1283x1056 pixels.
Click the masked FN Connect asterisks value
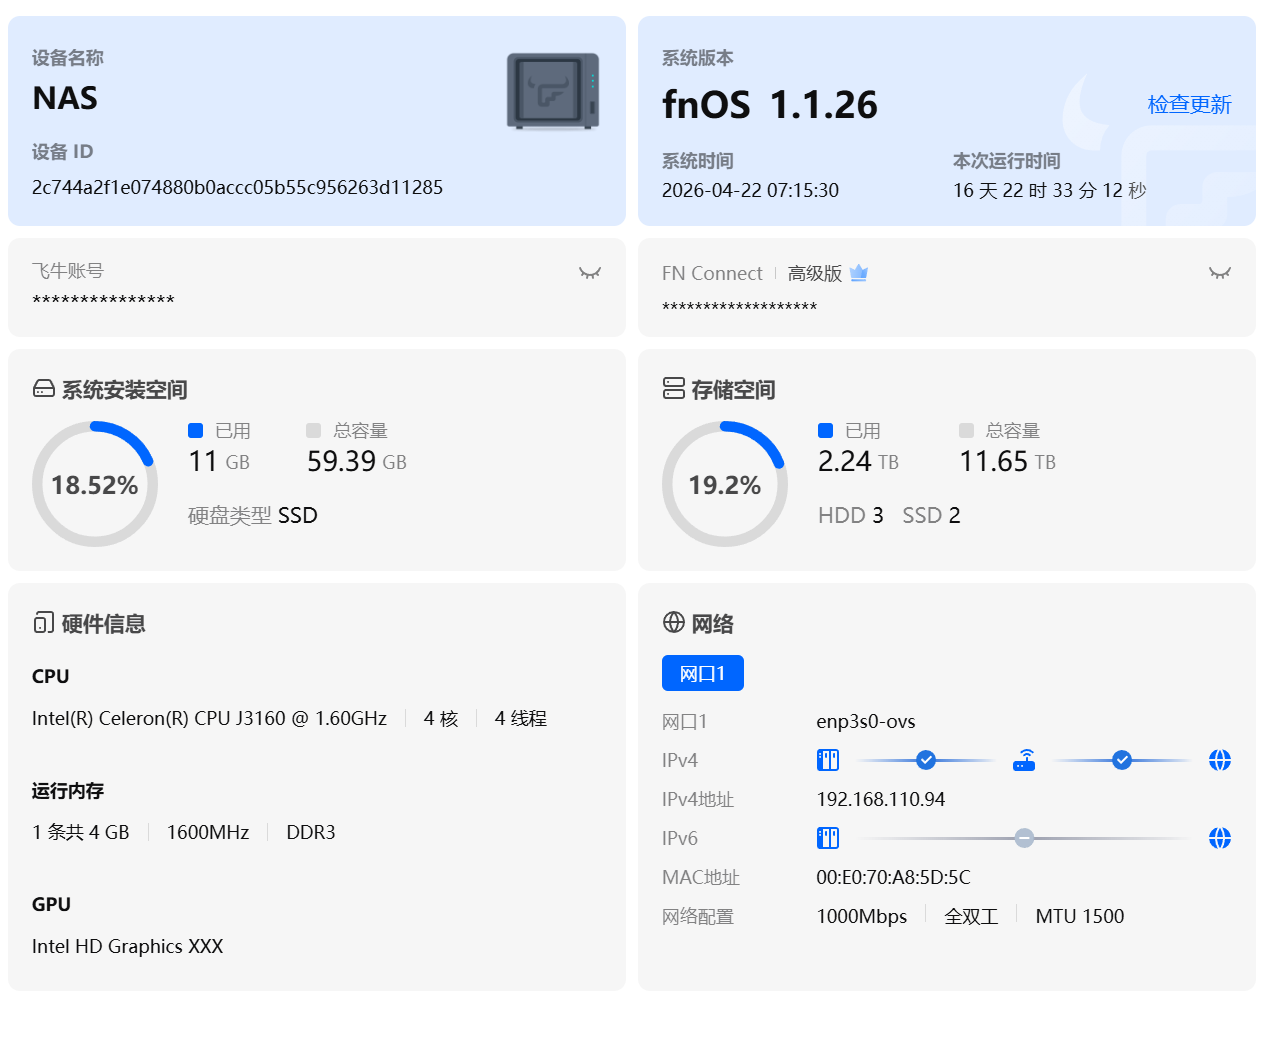coord(740,307)
